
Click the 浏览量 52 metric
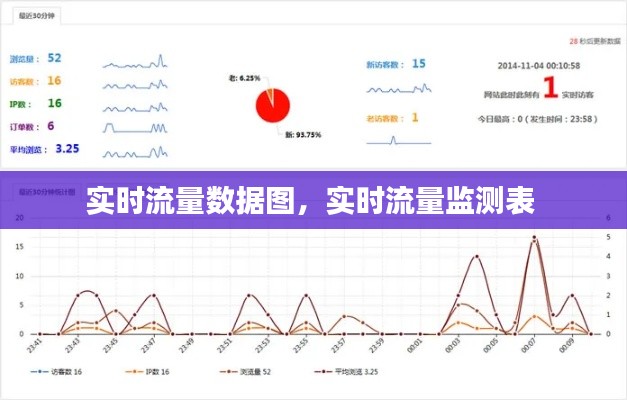tap(36, 59)
